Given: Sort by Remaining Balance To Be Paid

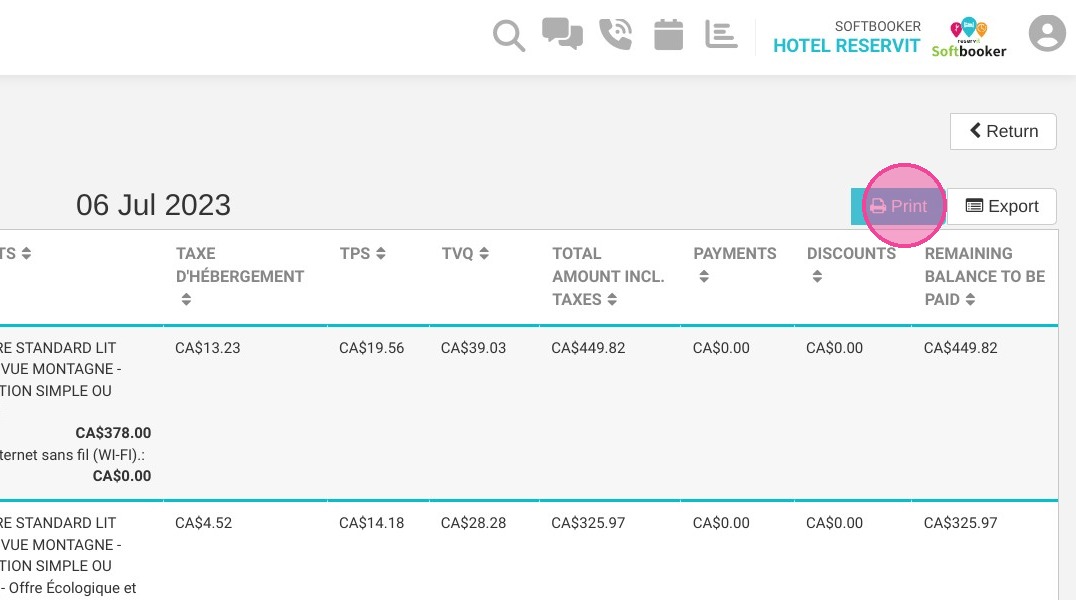Looking at the screenshot, I should coord(970,299).
